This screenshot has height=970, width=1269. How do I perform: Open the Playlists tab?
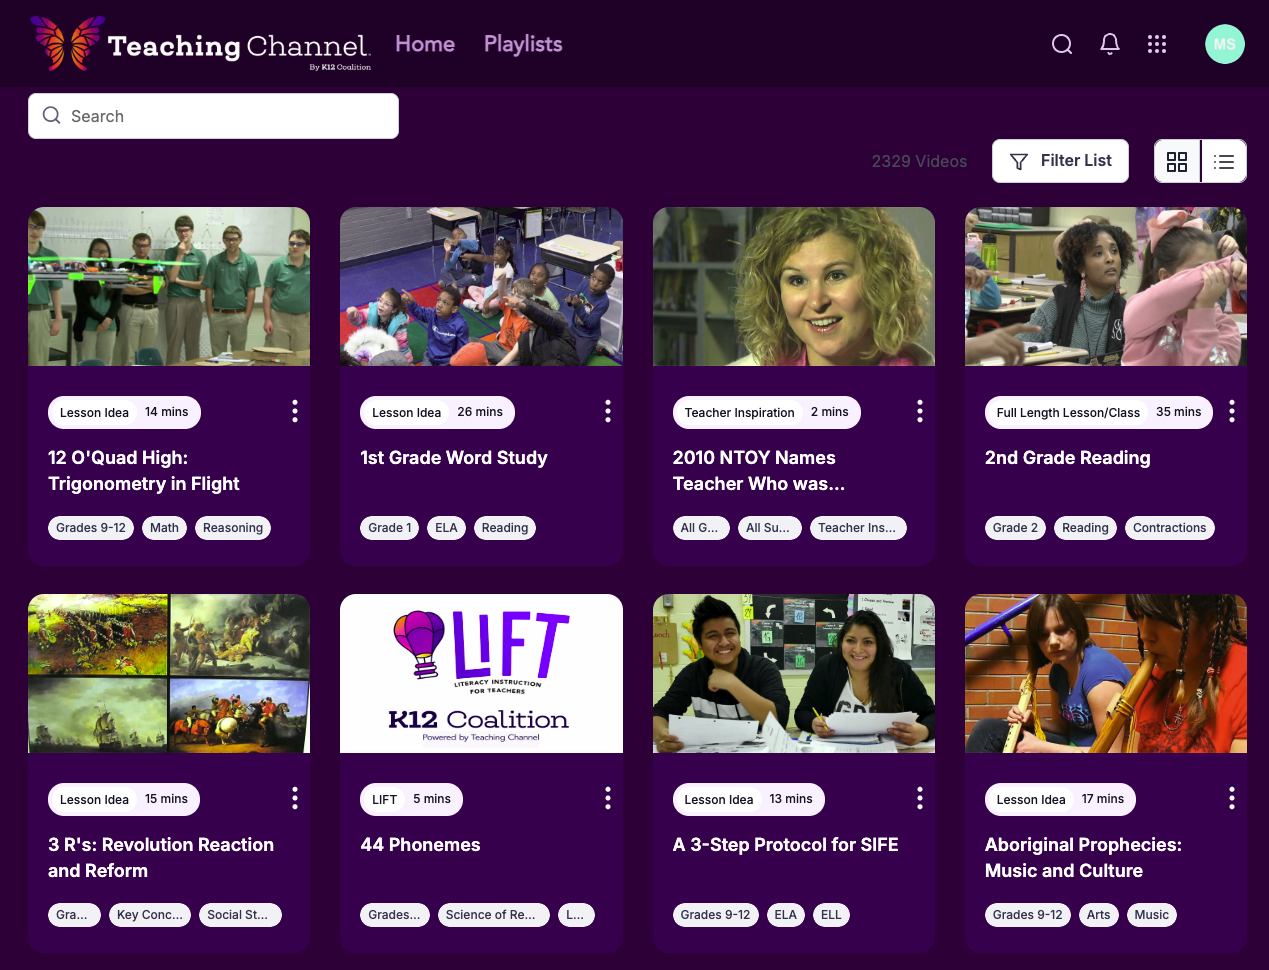[523, 44]
